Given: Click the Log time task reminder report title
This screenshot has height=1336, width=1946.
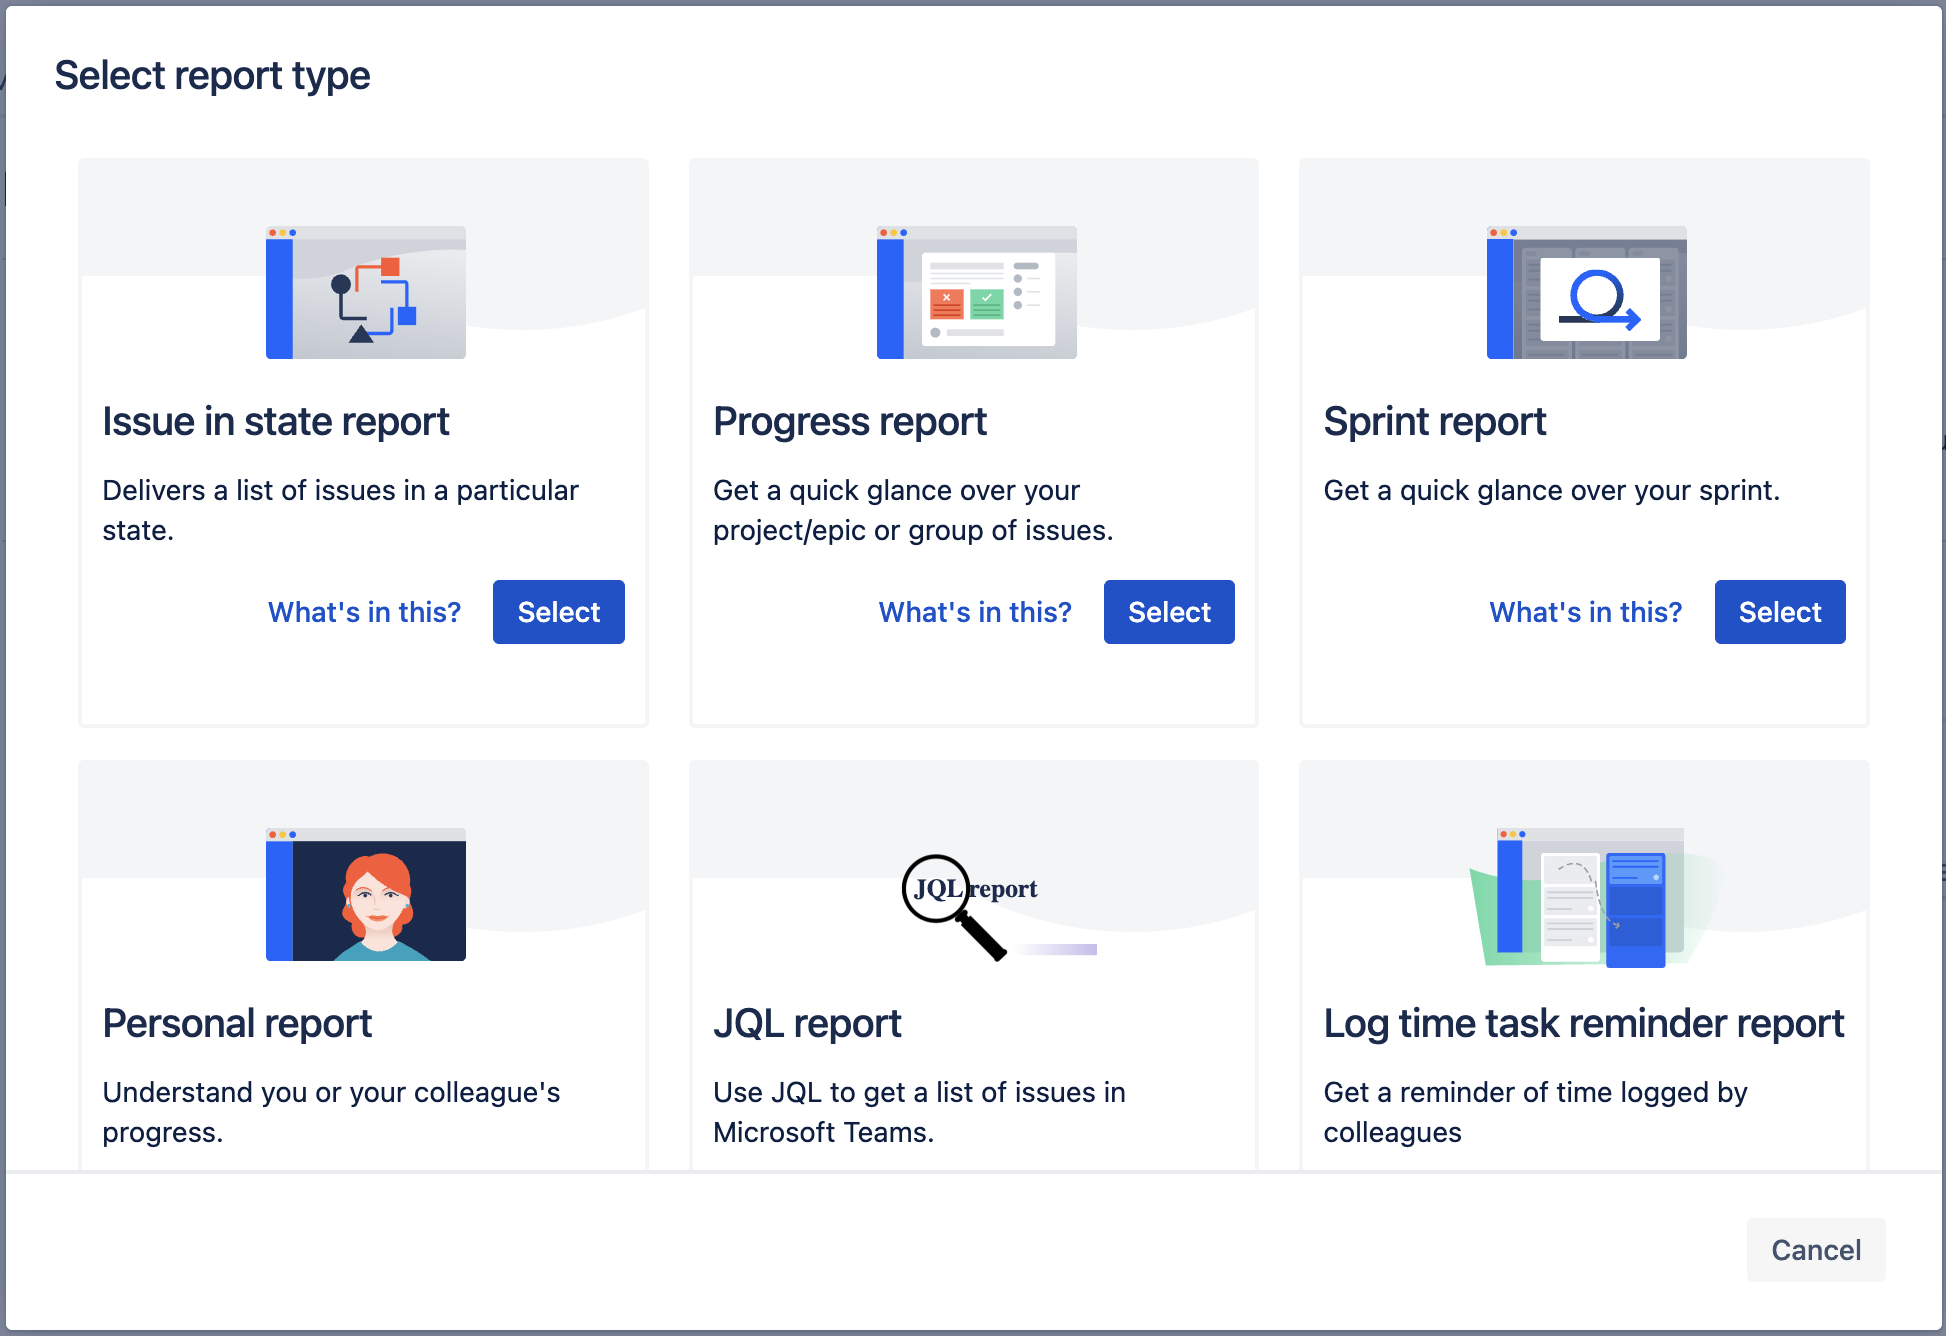Looking at the screenshot, I should (x=1584, y=1024).
